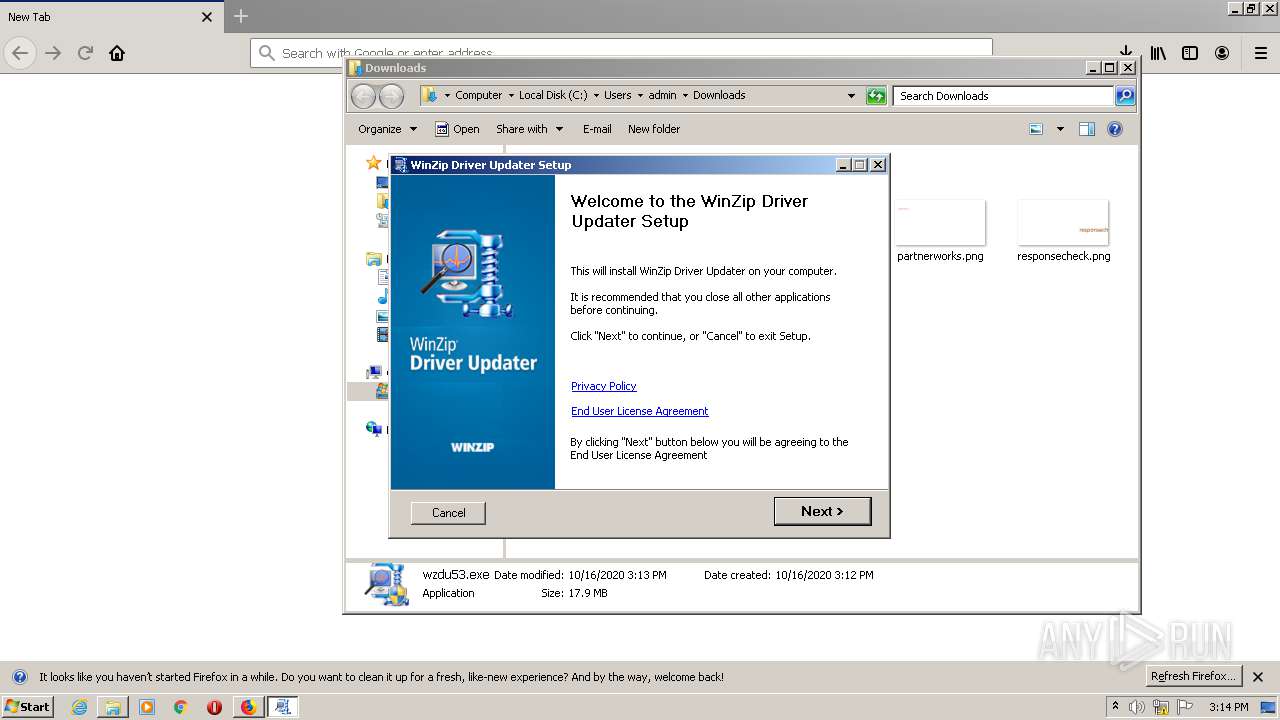Click the Explorer search magnifier button

(1125, 96)
